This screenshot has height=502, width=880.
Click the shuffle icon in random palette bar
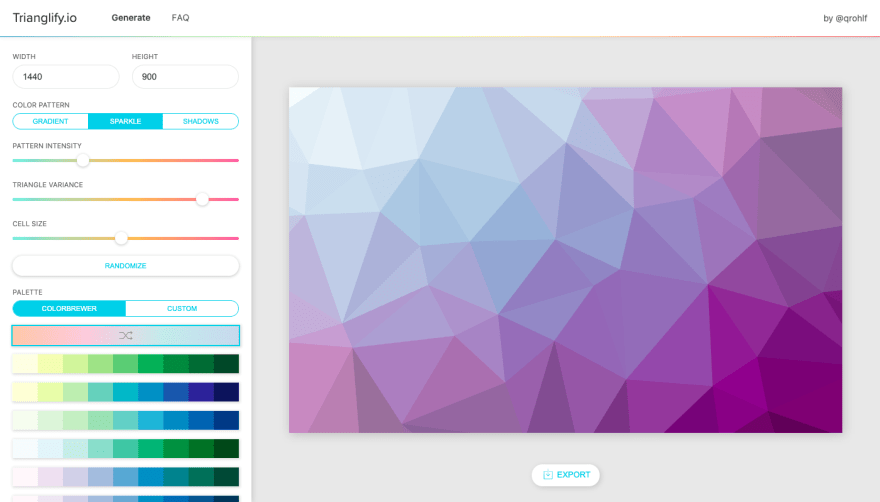pyautogui.click(x=126, y=335)
